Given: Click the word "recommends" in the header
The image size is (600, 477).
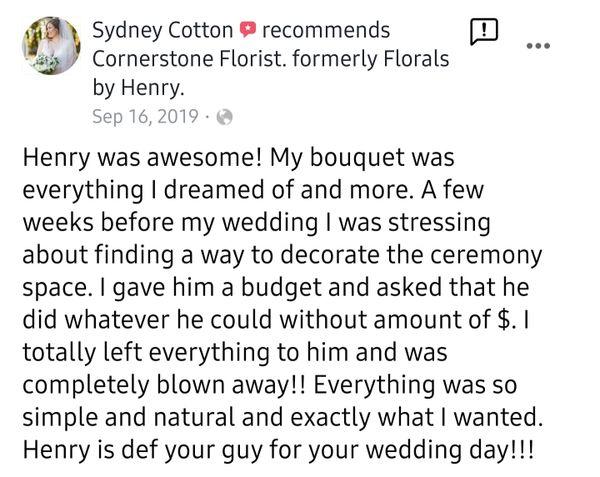Looking at the screenshot, I should (325, 31).
